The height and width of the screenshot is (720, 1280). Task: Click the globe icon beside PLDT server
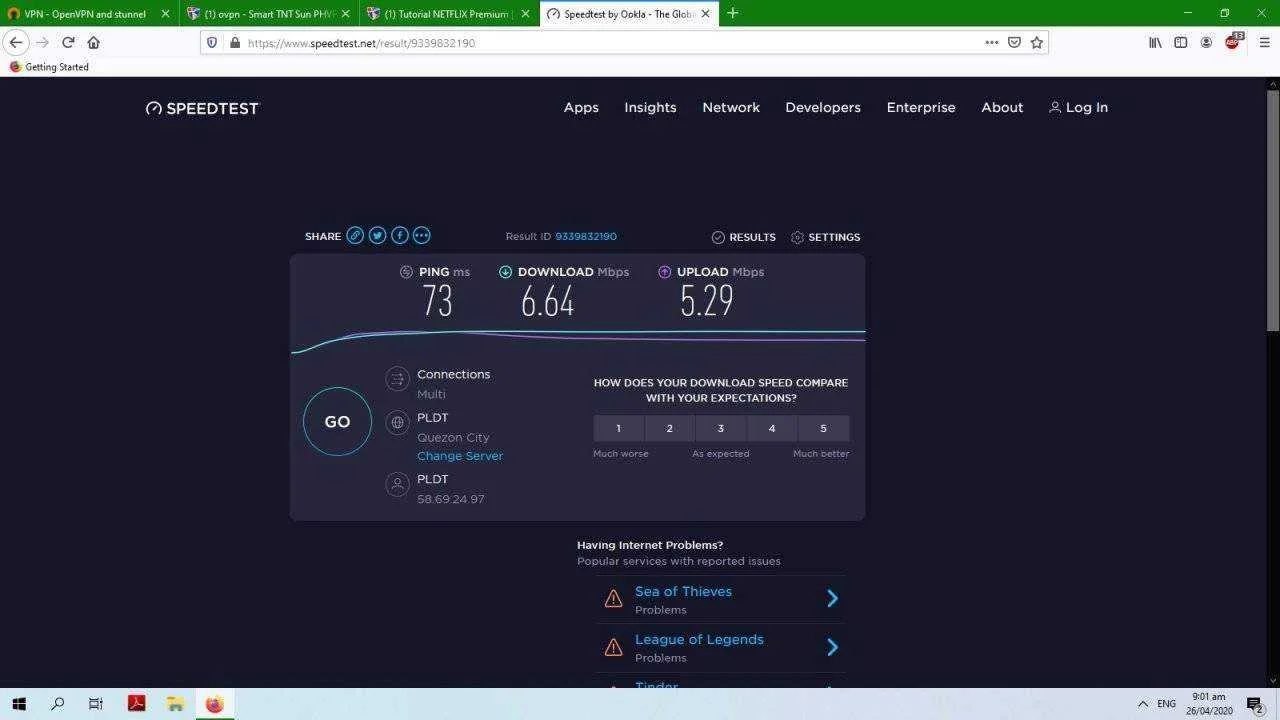tap(398, 423)
